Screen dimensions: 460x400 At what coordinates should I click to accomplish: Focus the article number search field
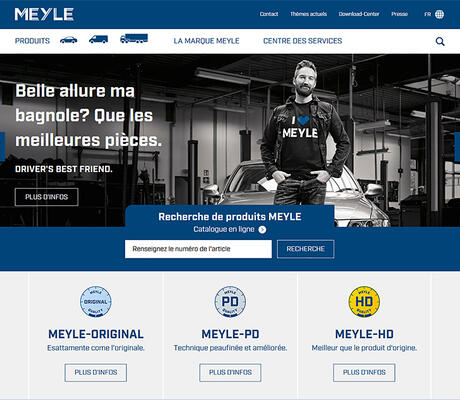point(198,249)
